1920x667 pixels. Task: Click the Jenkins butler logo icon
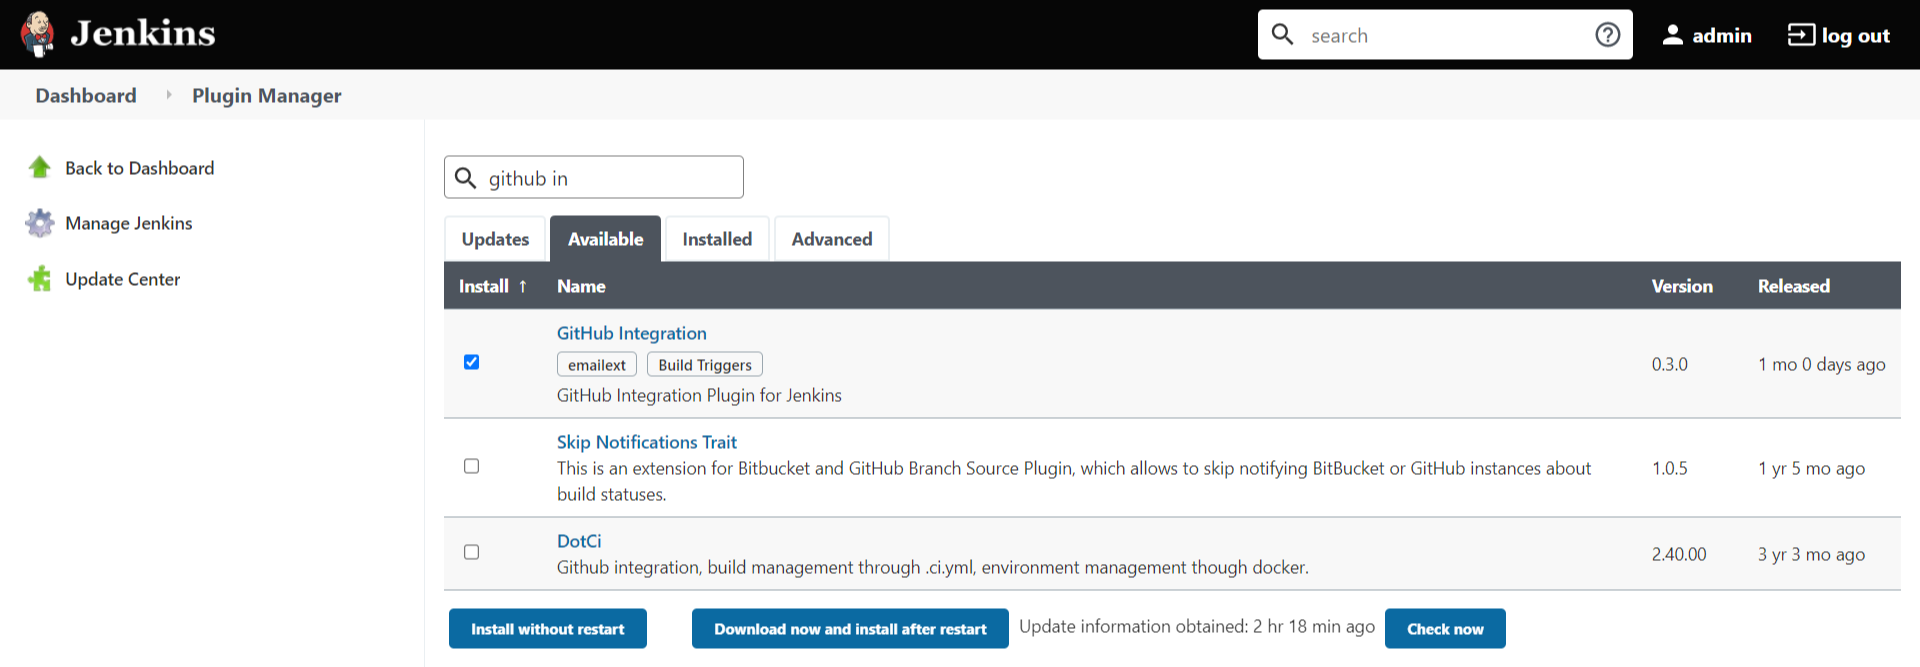(38, 34)
